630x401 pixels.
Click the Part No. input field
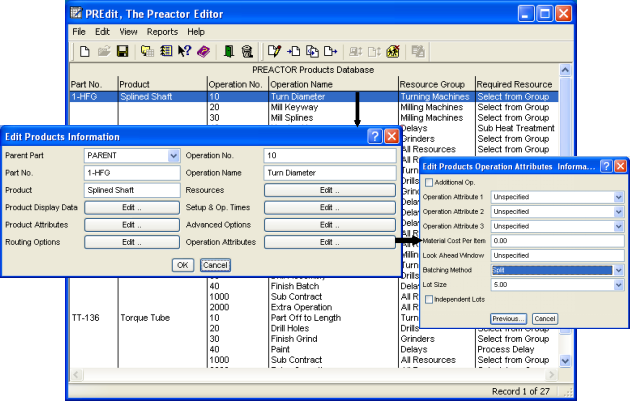coord(132,173)
